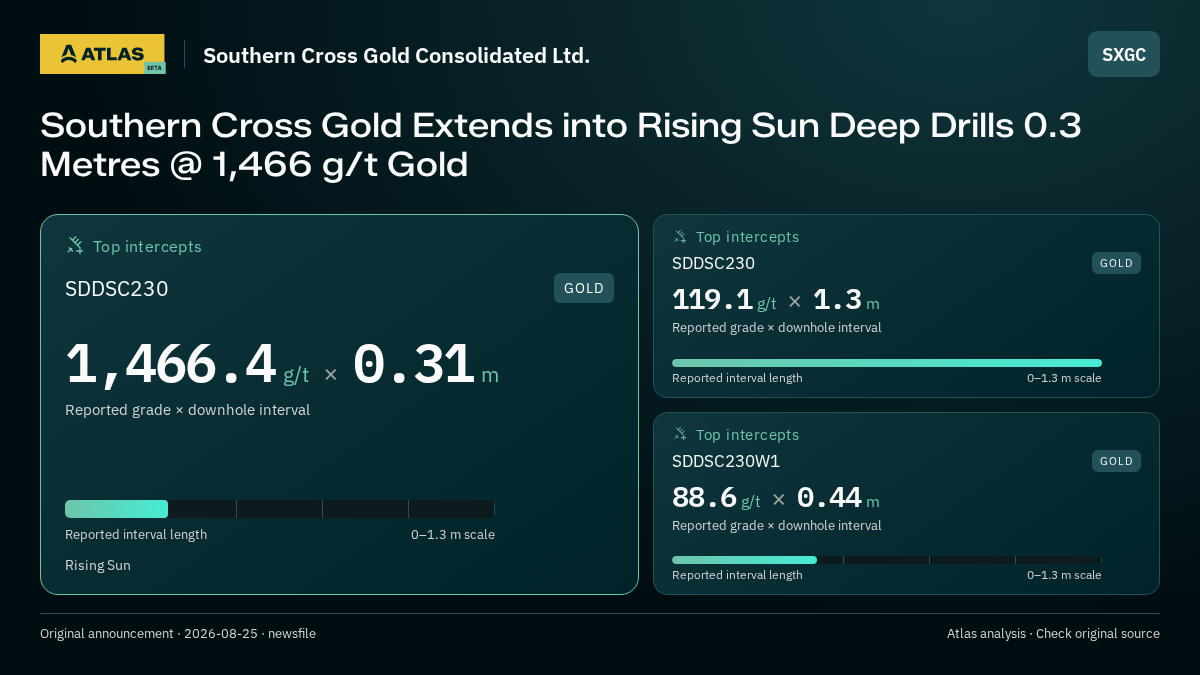The height and width of the screenshot is (675, 1200).
Task: Click company name Southern Cross Gold Consolidated Ltd.
Action: (x=396, y=55)
